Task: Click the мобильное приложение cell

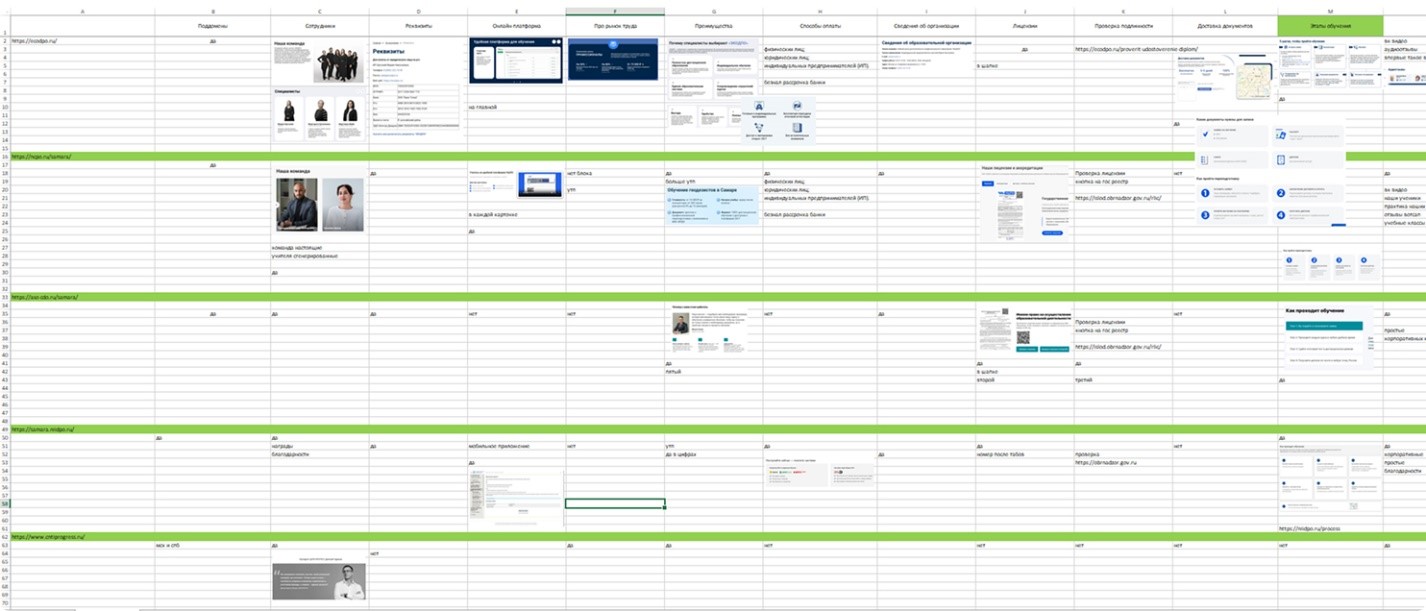Action: click(498, 446)
